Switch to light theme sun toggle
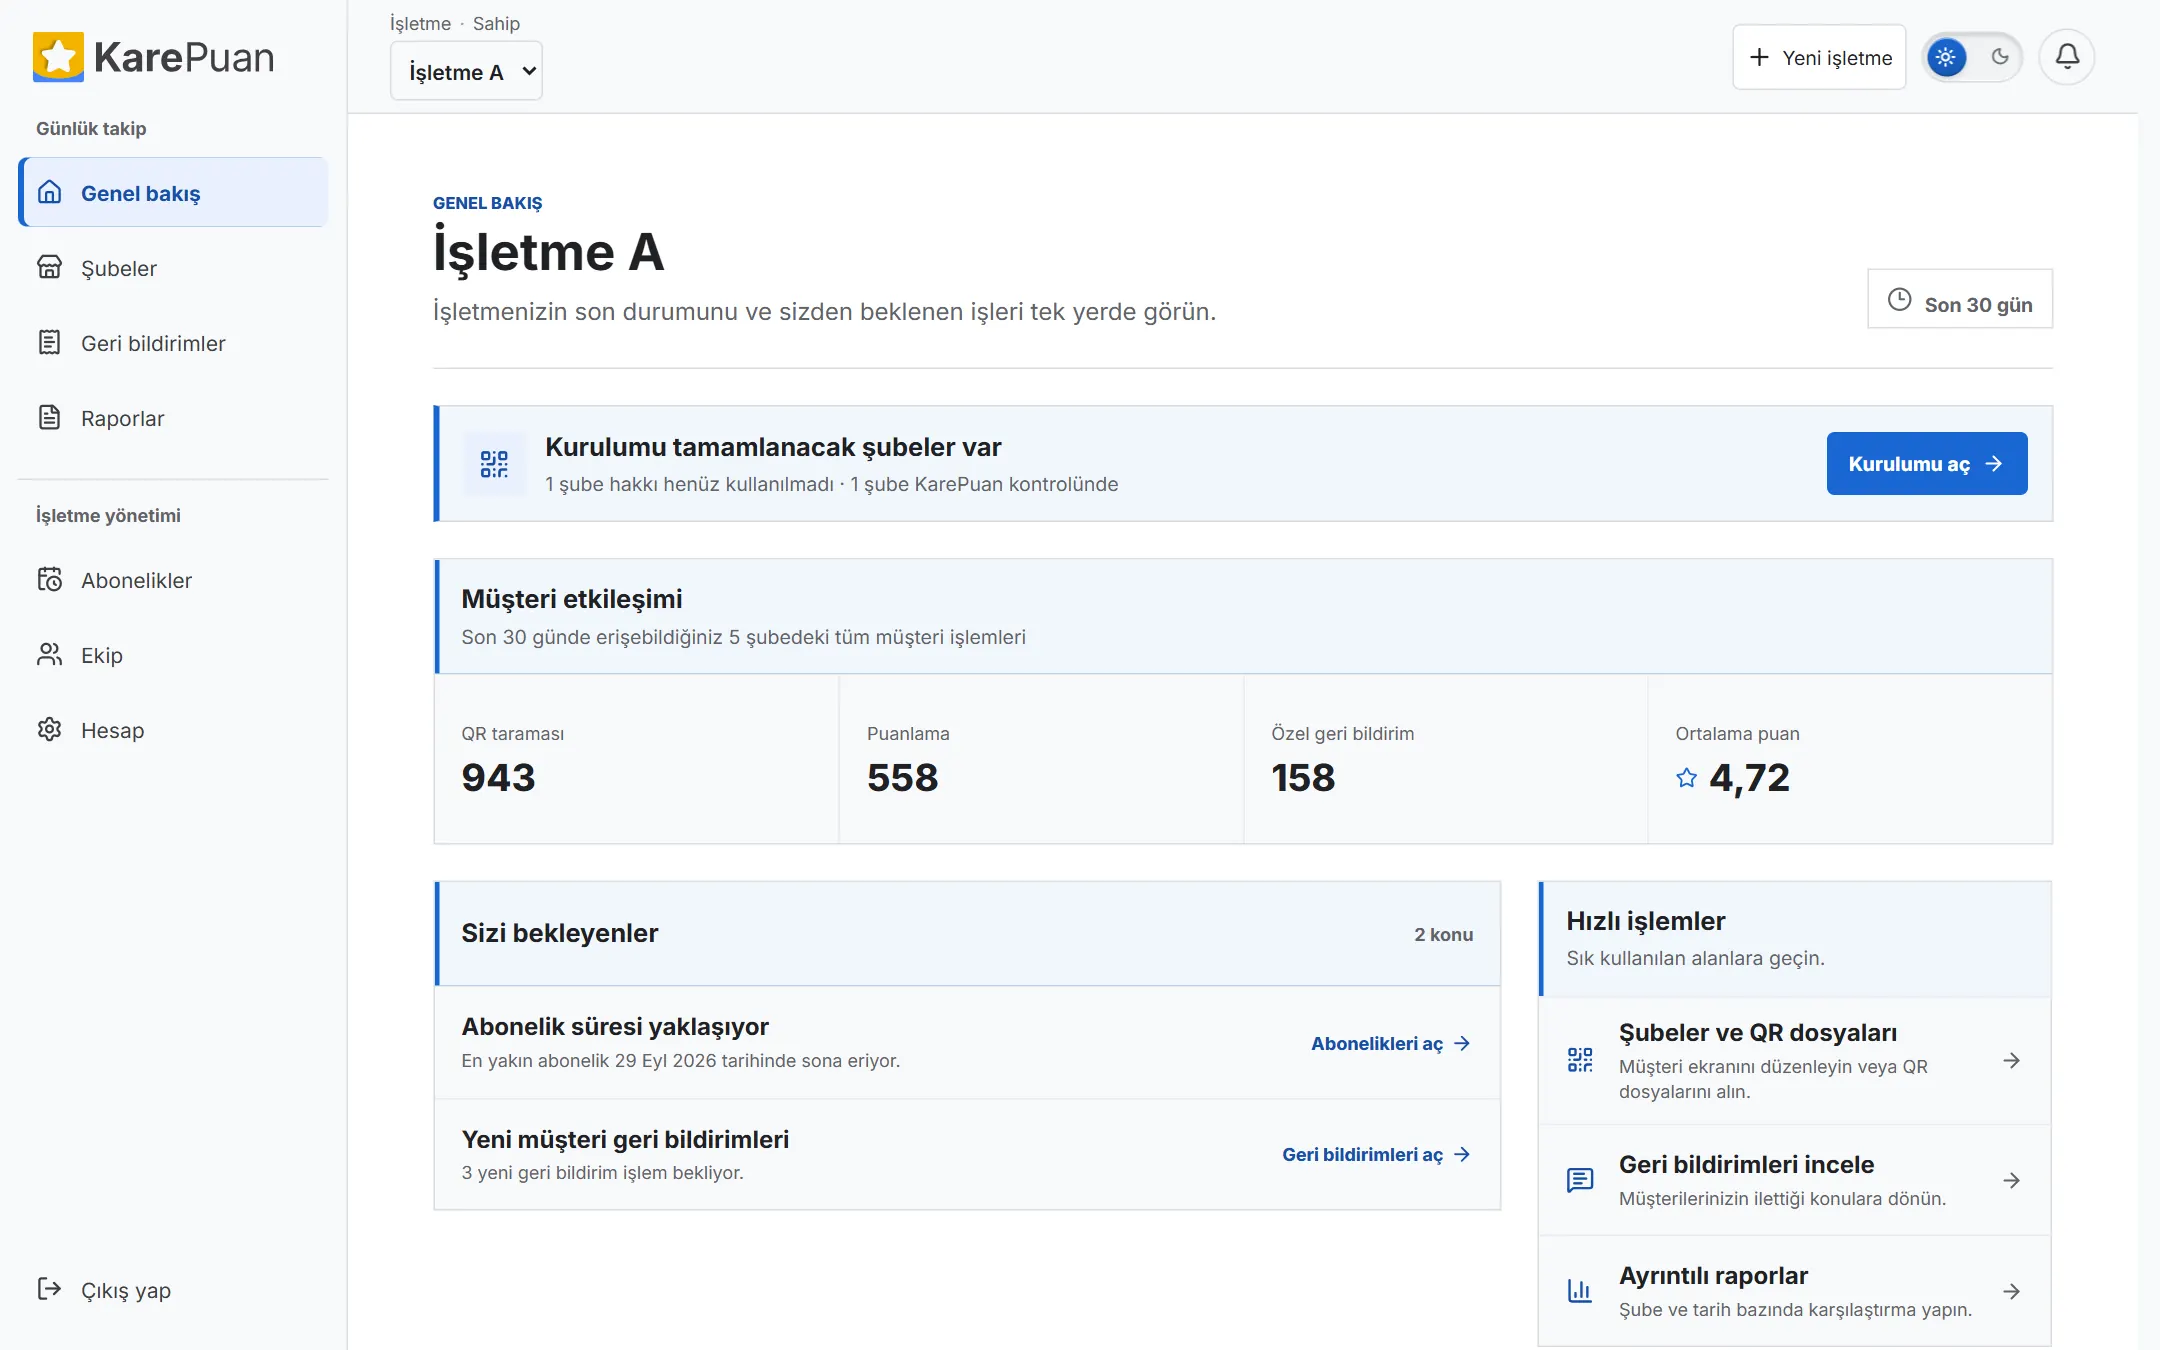Viewport: 2160px width, 1350px height. [1946, 57]
